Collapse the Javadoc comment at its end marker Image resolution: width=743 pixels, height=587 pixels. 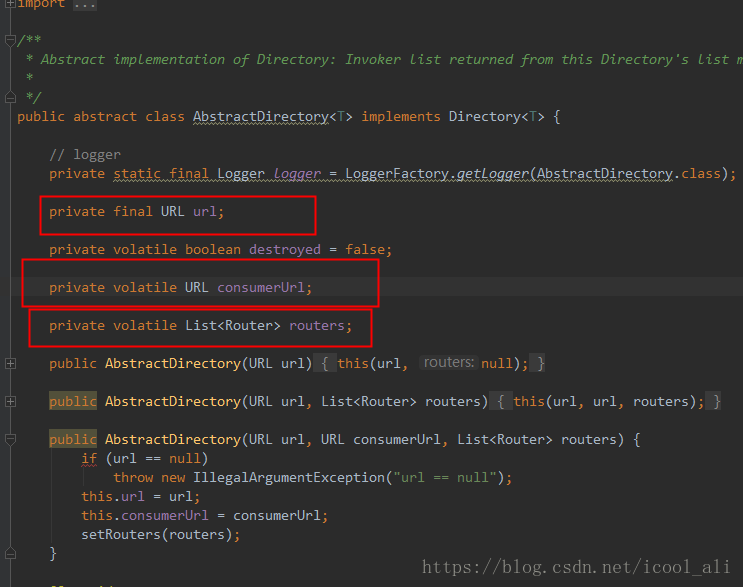[10, 98]
